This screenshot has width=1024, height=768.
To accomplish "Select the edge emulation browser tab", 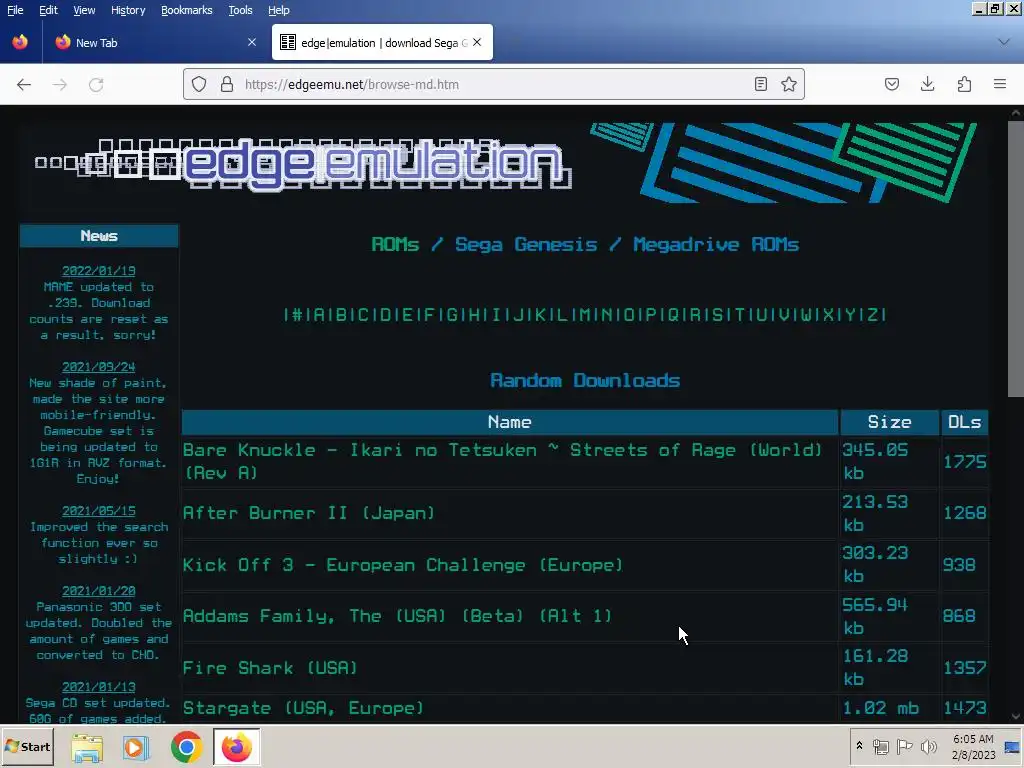I will click(382, 42).
